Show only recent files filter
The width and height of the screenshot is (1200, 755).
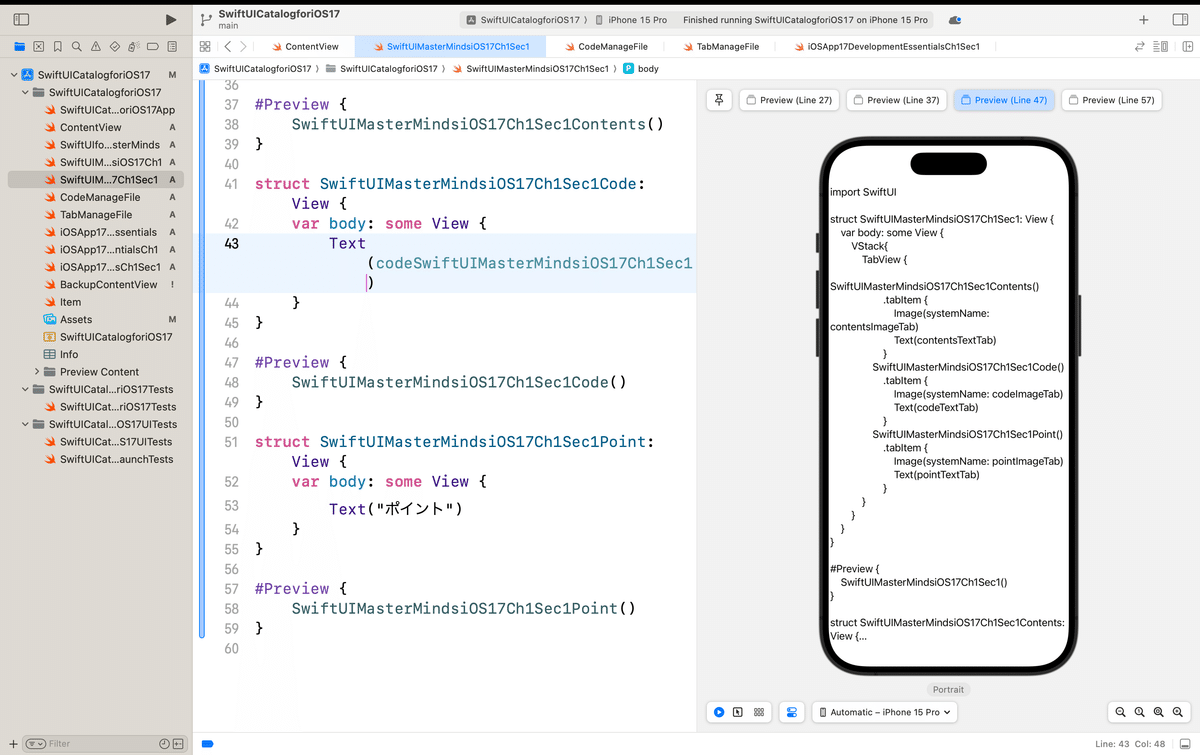(163, 744)
